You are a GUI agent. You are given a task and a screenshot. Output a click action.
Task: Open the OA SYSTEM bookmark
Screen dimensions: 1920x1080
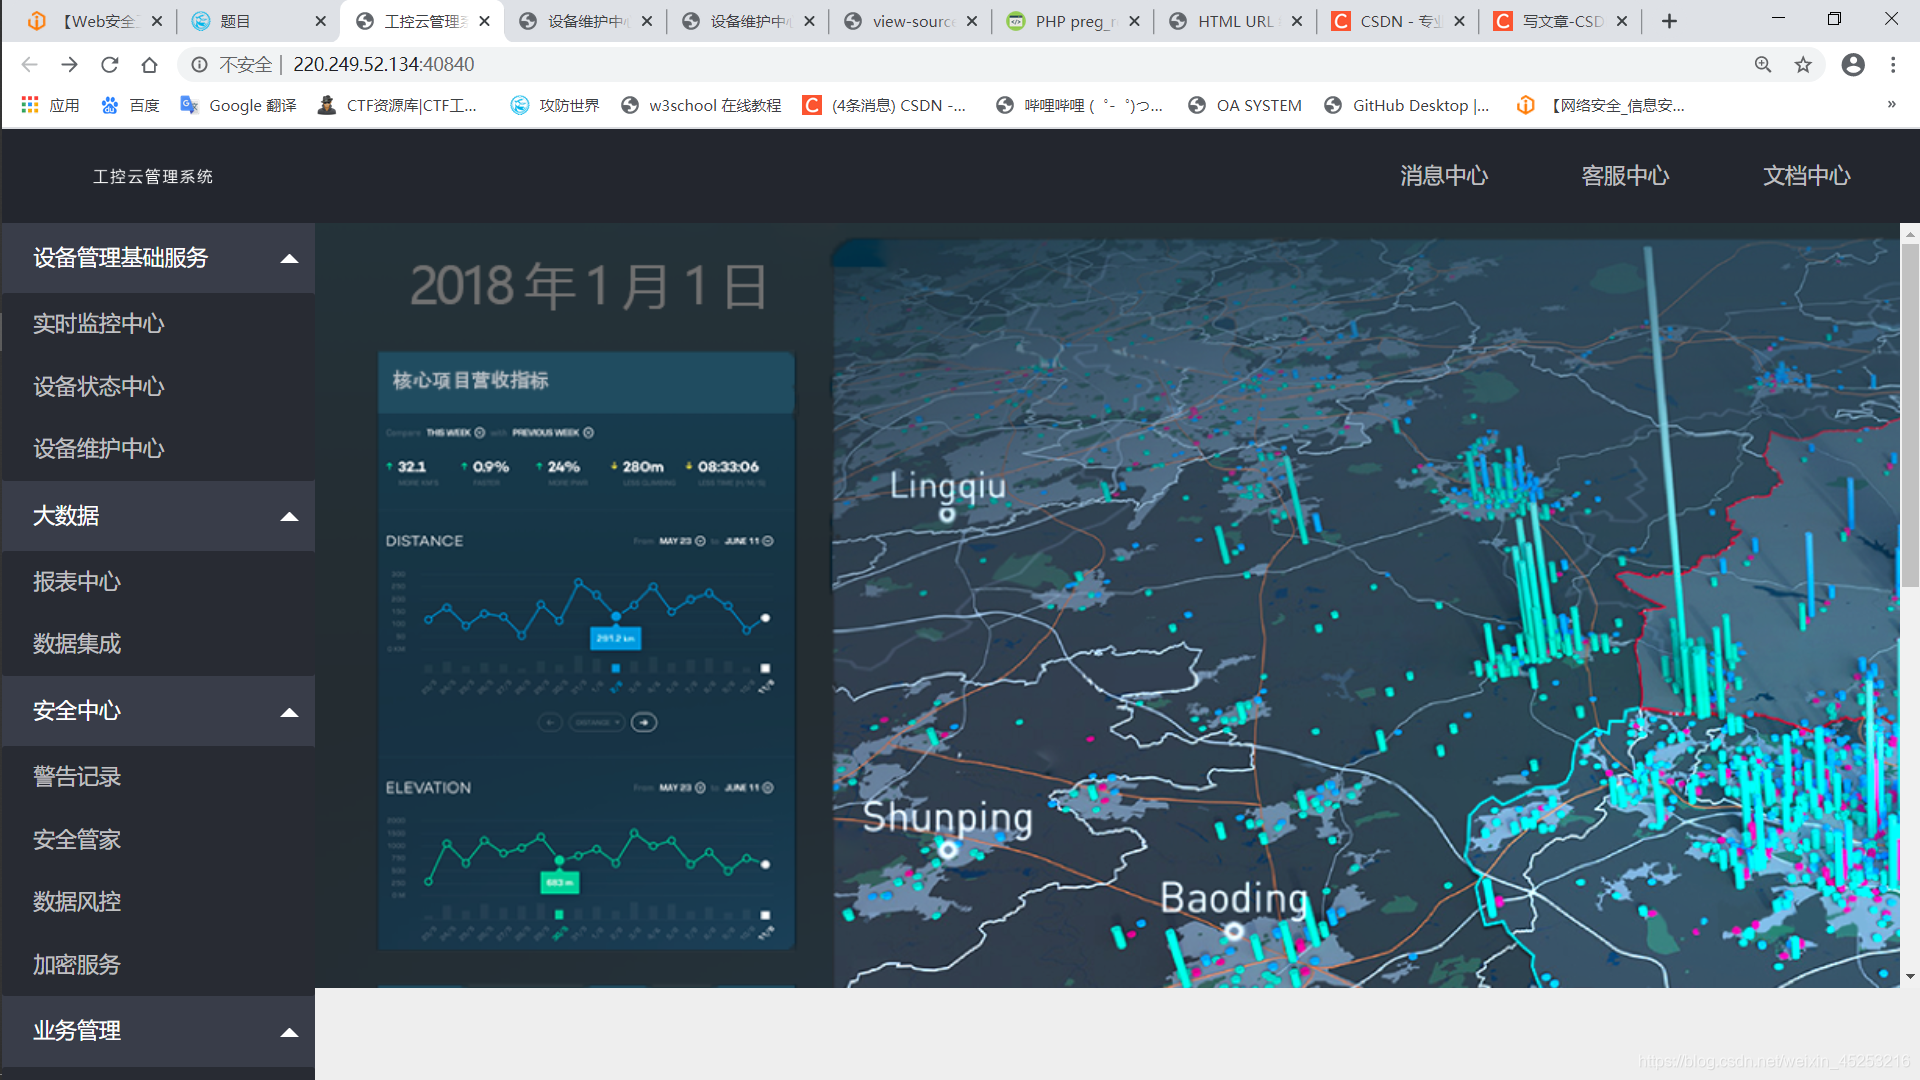(1245, 105)
